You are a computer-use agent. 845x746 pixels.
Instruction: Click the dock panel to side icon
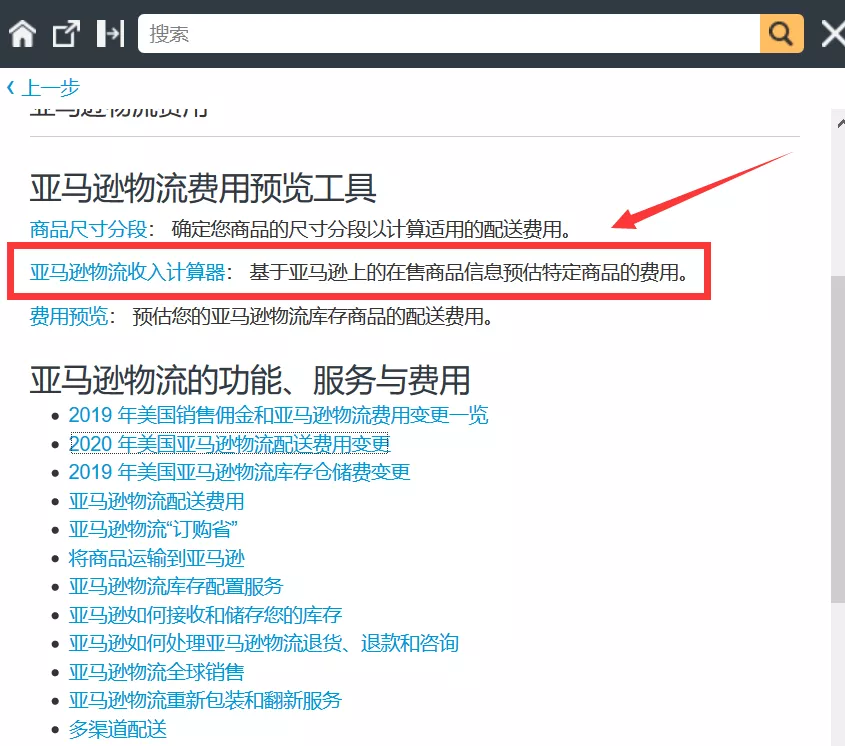109,34
